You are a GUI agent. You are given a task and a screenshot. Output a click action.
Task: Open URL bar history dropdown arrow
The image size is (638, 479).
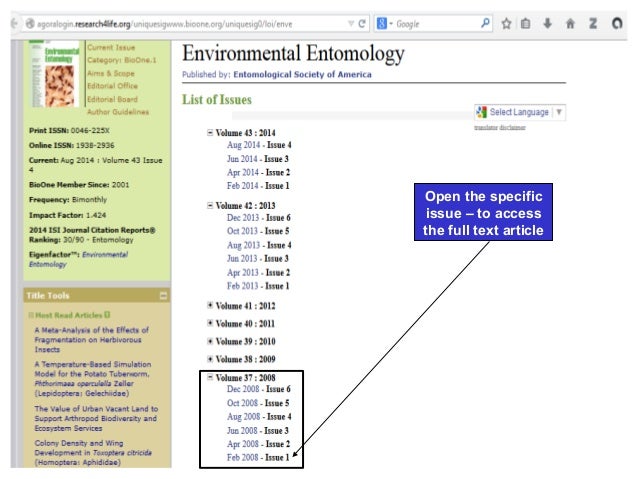351,24
